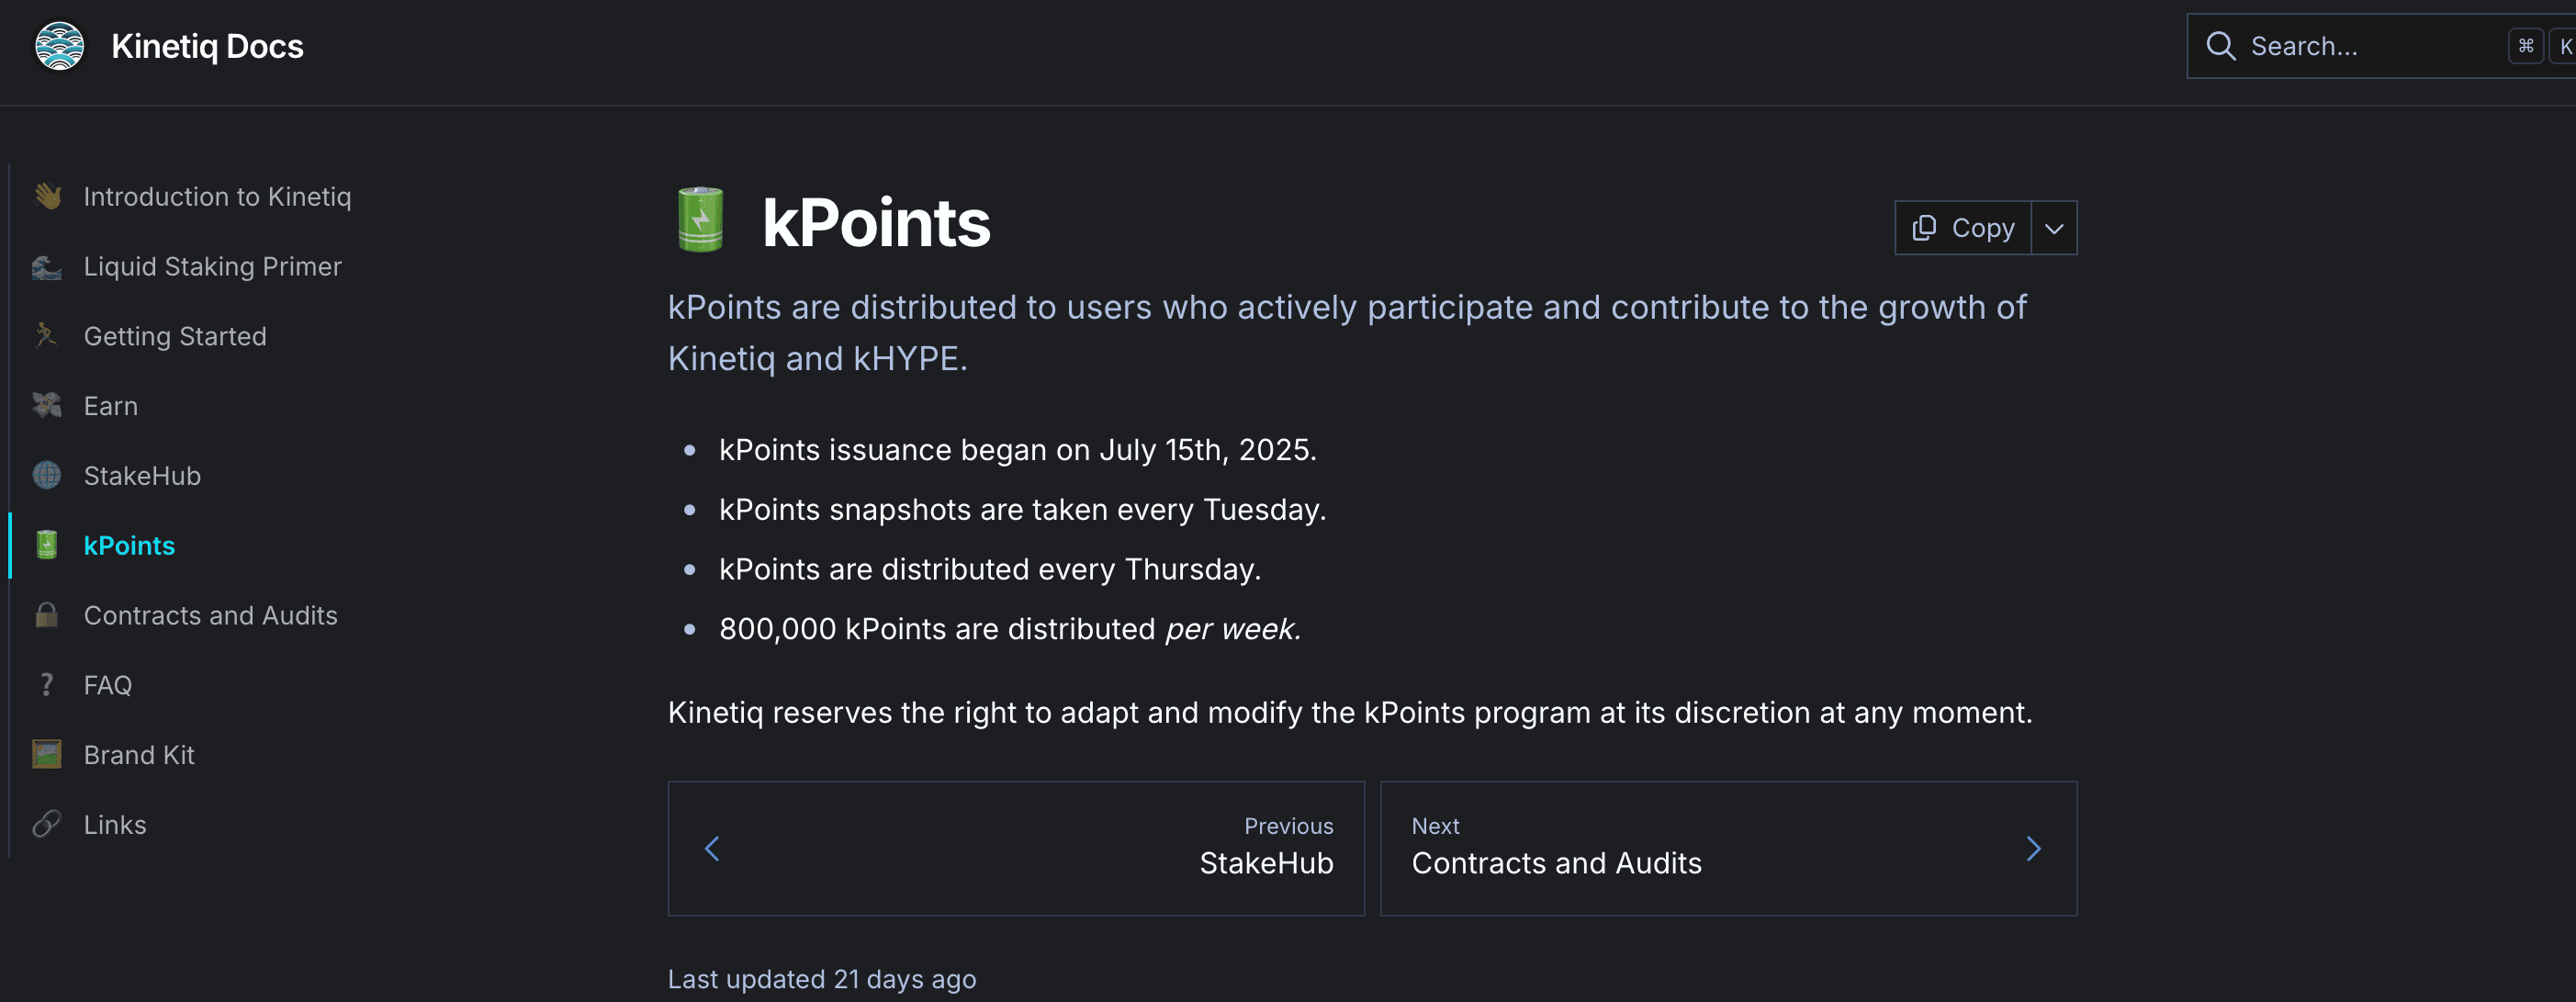Click the waving hand icon beside Introduction
Viewport: 2576px width, 1002px height.
(x=47, y=196)
